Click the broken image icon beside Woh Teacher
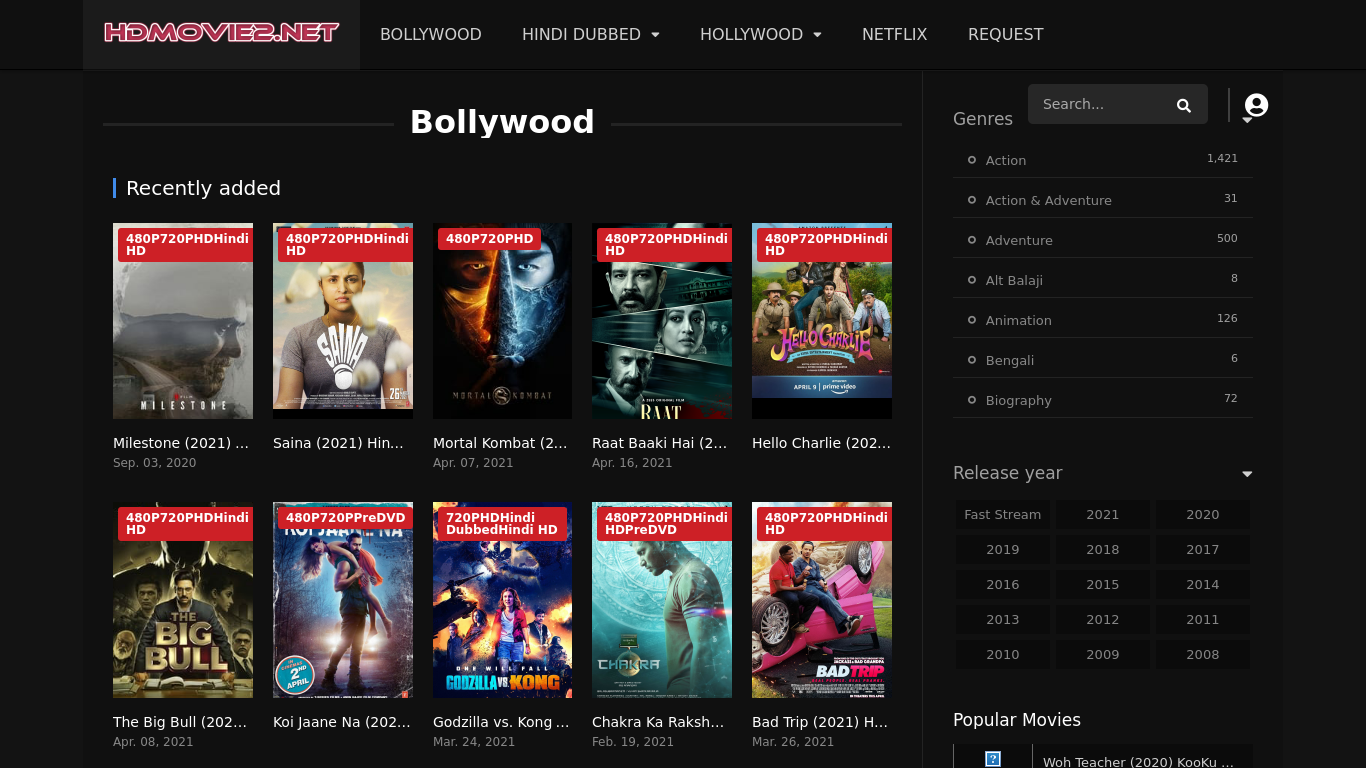 (x=993, y=757)
